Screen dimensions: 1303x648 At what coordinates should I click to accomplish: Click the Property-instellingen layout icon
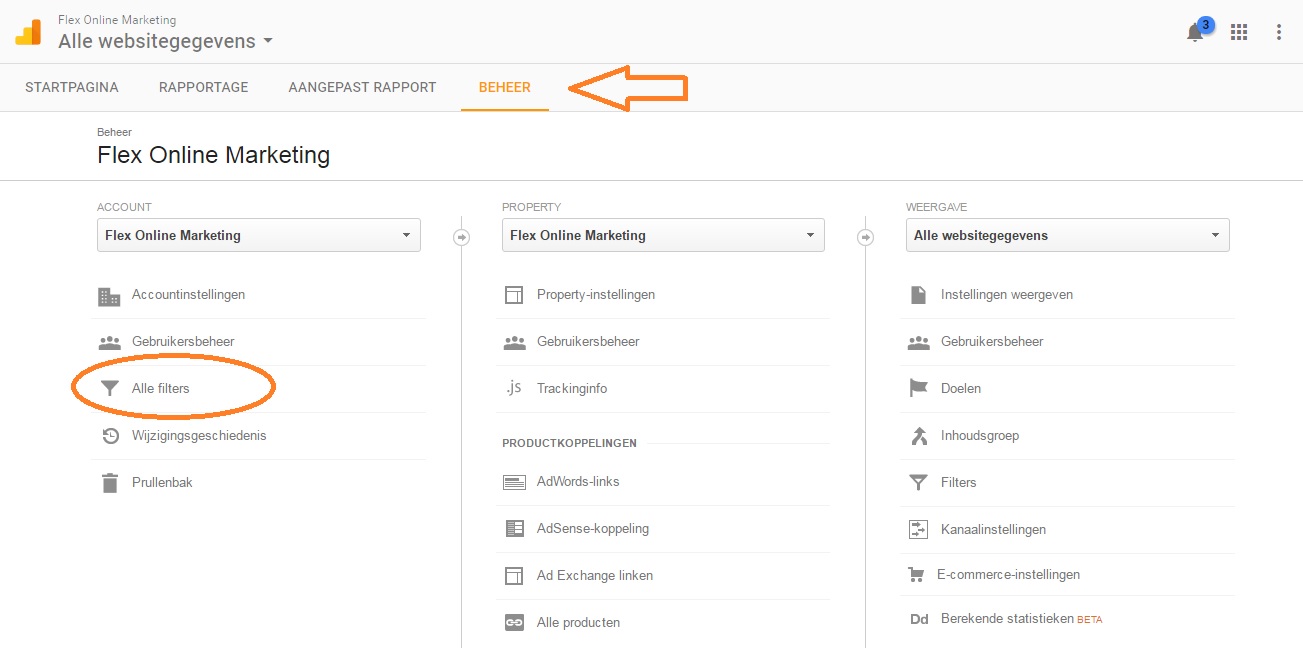pyautogui.click(x=514, y=295)
